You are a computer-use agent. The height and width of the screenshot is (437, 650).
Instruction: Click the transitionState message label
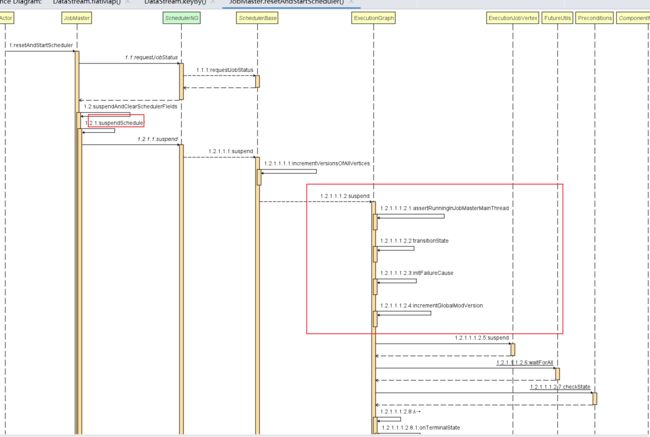(414, 240)
